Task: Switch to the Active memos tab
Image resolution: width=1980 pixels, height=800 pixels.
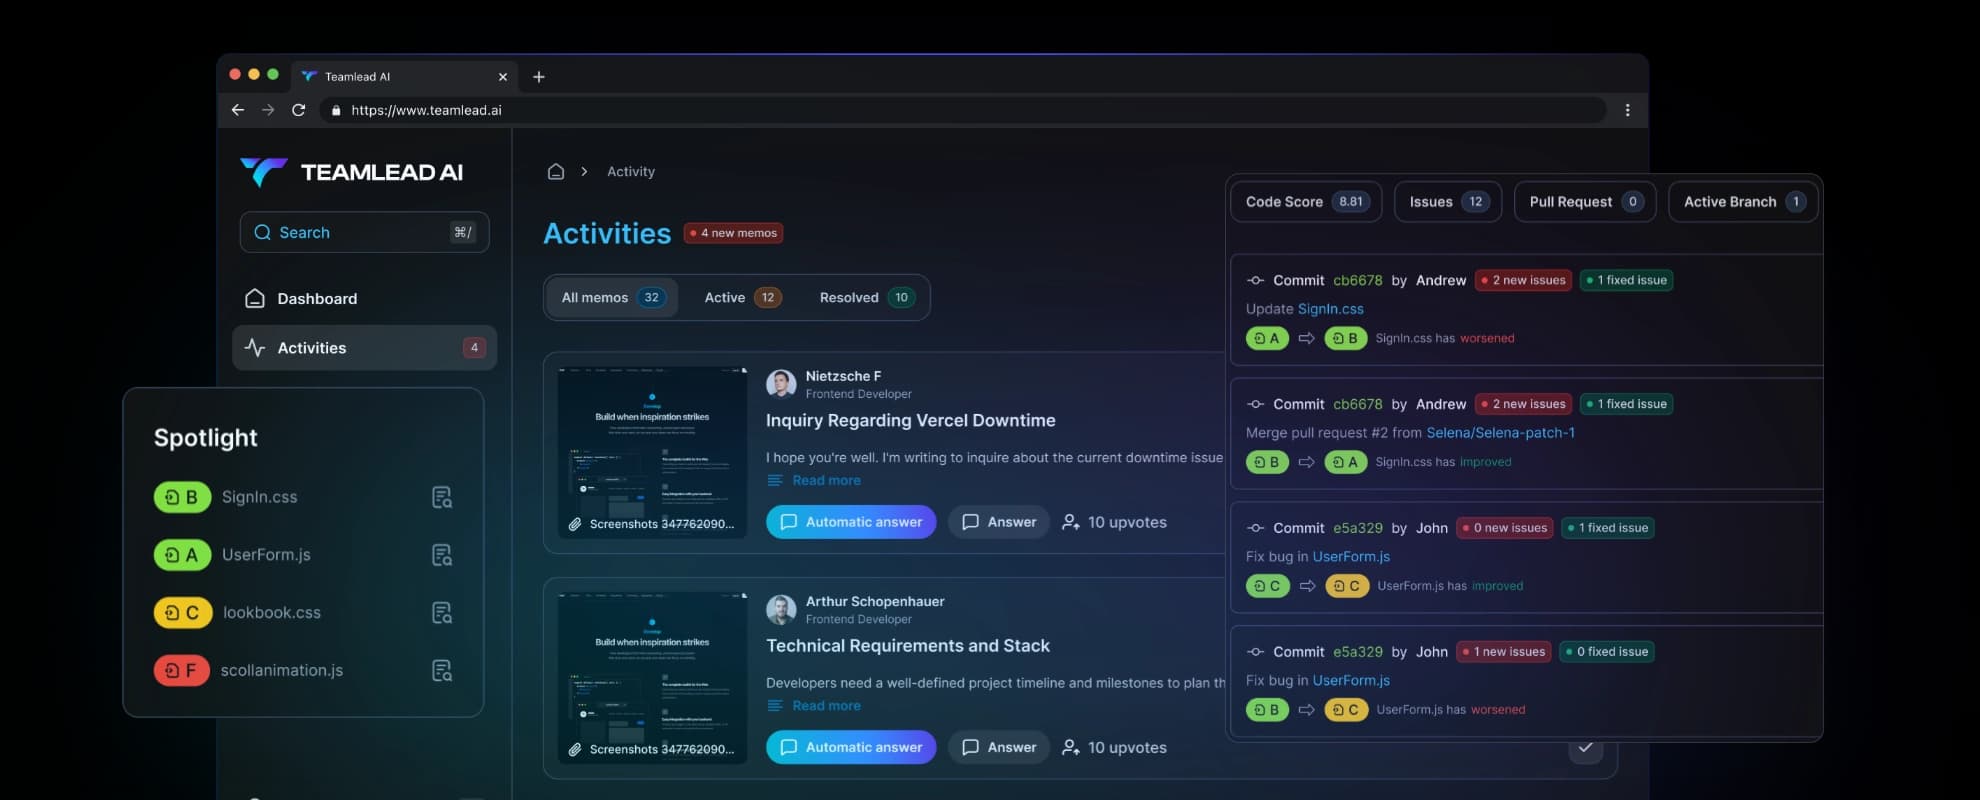Action: click(742, 298)
